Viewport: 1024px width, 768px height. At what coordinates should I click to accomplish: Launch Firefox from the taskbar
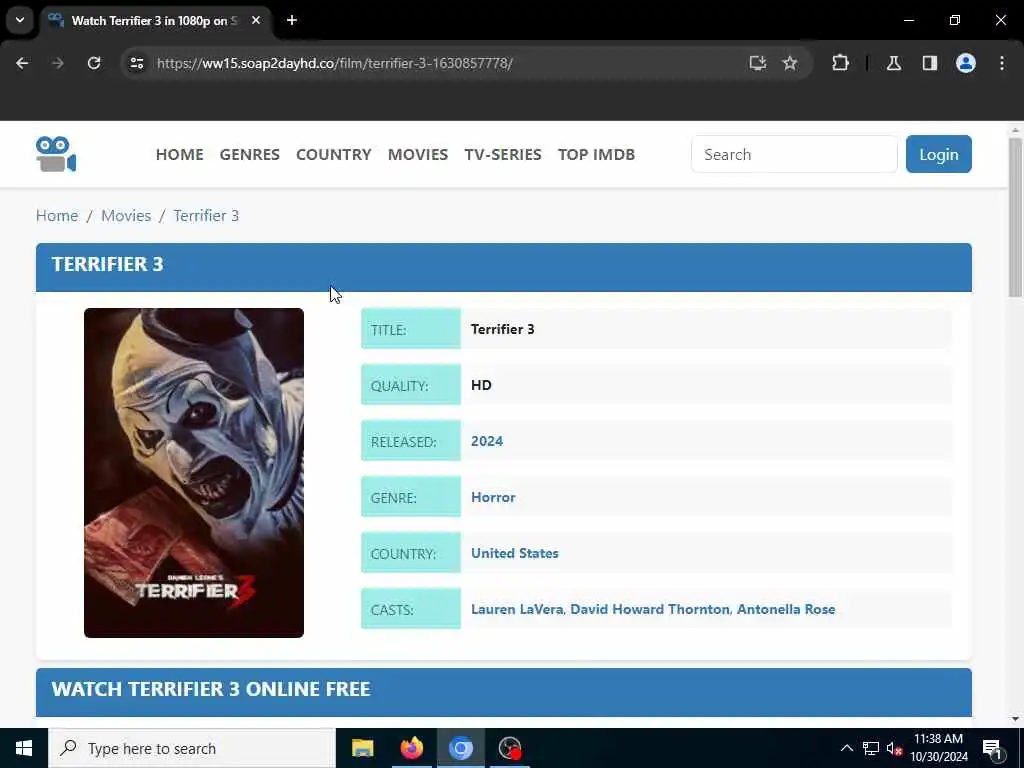click(411, 748)
